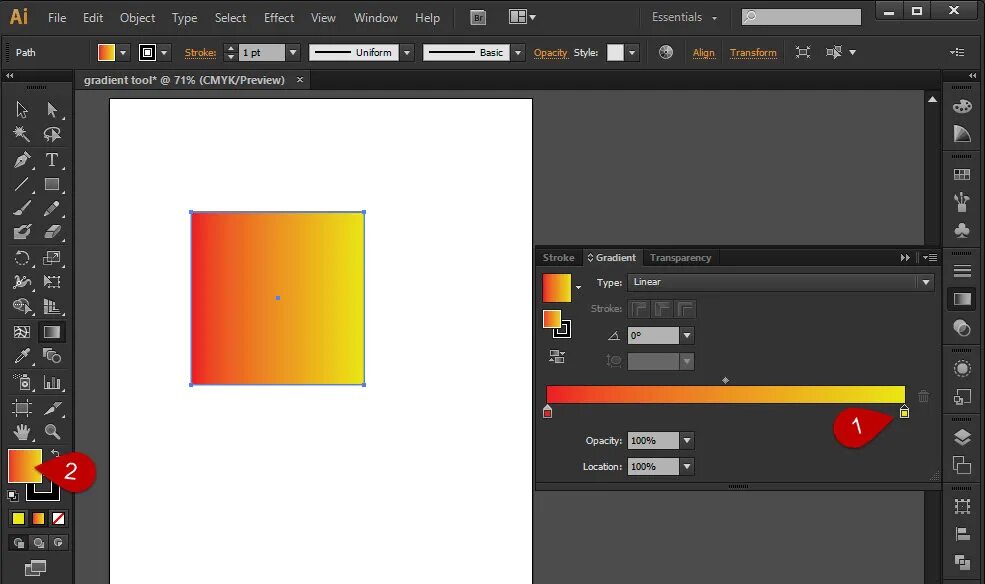Open the gradient Location percentage dropdown

(687, 467)
